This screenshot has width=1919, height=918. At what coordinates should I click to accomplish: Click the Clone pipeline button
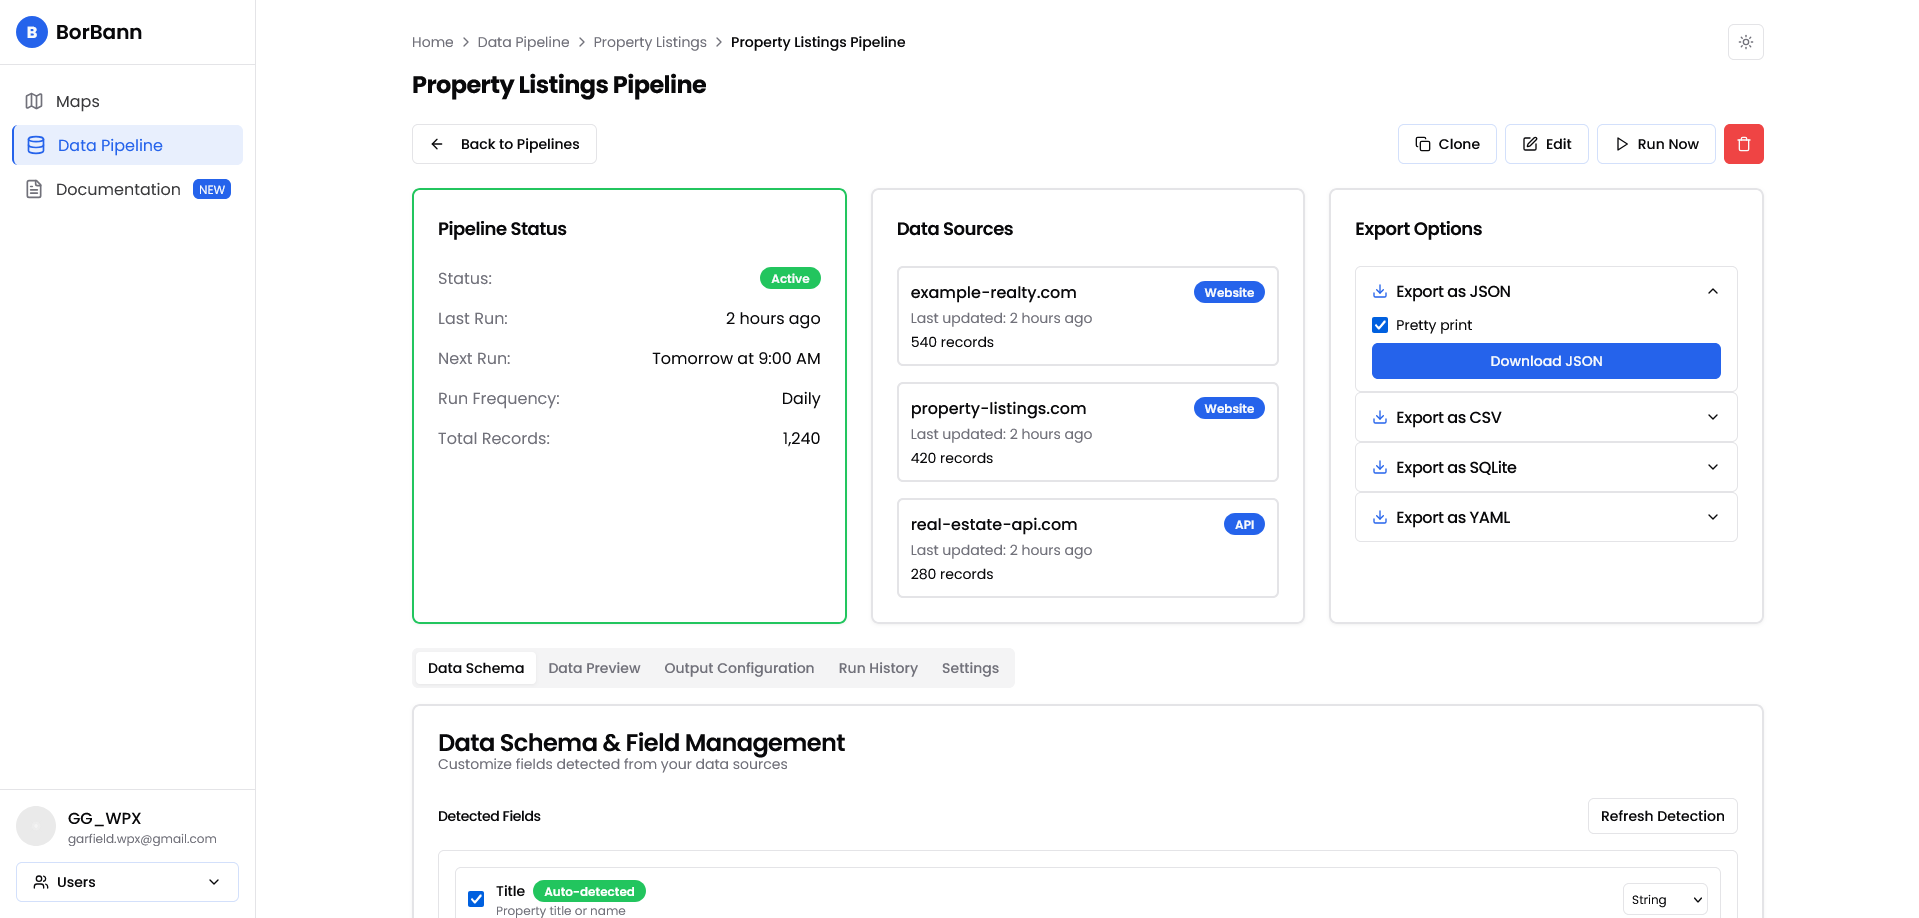(1446, 144)
